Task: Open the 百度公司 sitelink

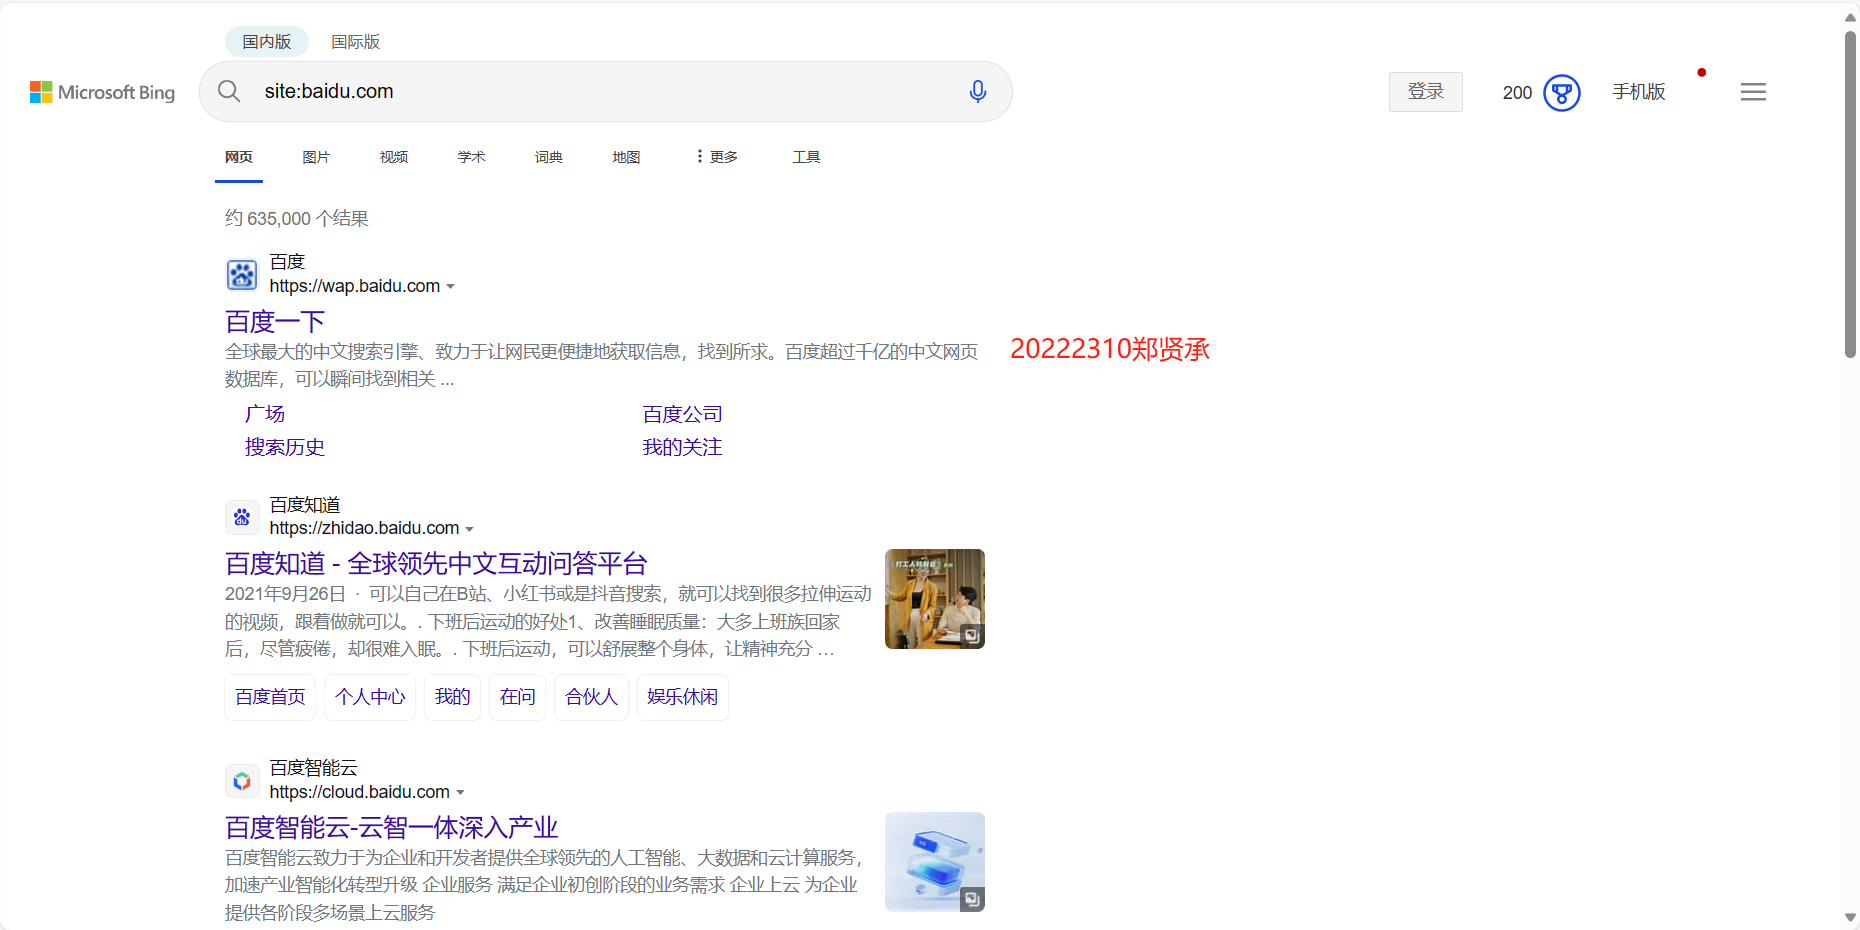Action: point(682,414)
